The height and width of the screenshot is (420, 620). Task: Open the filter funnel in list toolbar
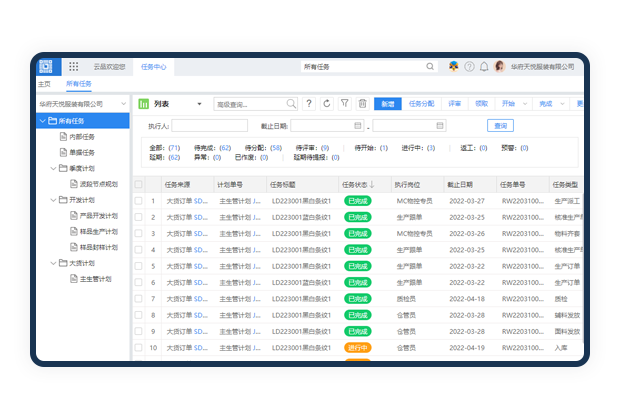pos(343,103)
